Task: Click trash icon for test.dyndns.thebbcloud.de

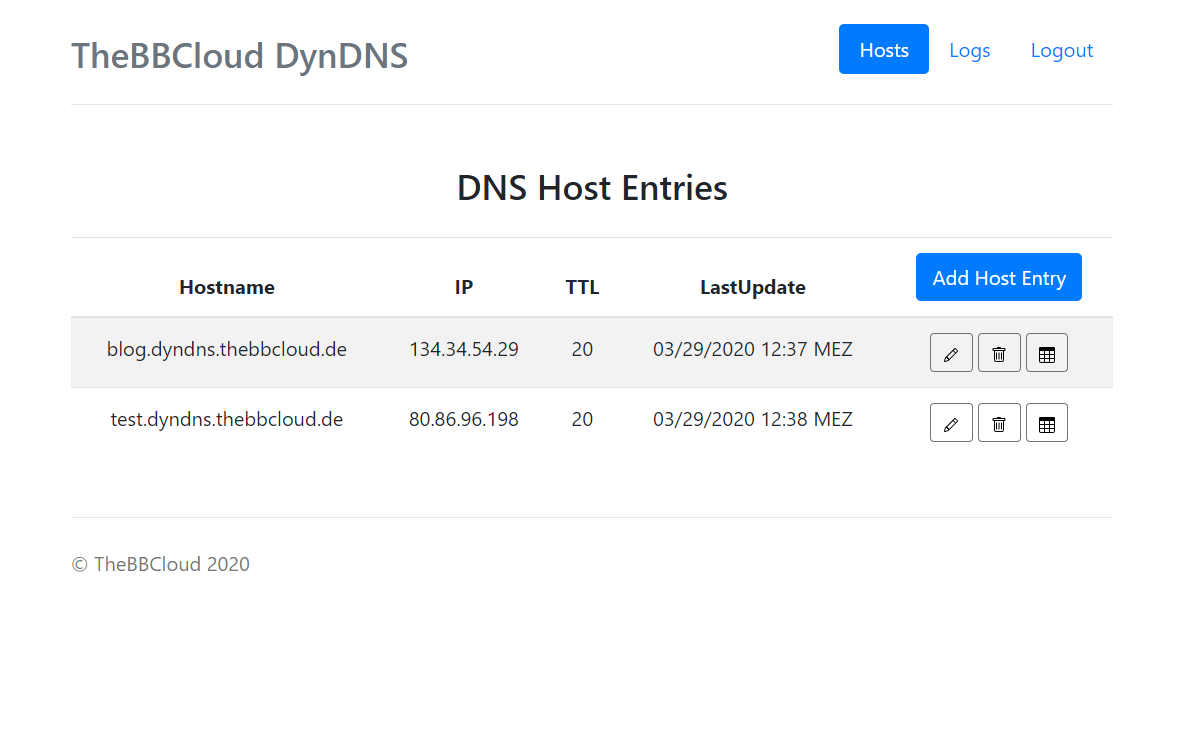Action: click(x=999, y=423)
